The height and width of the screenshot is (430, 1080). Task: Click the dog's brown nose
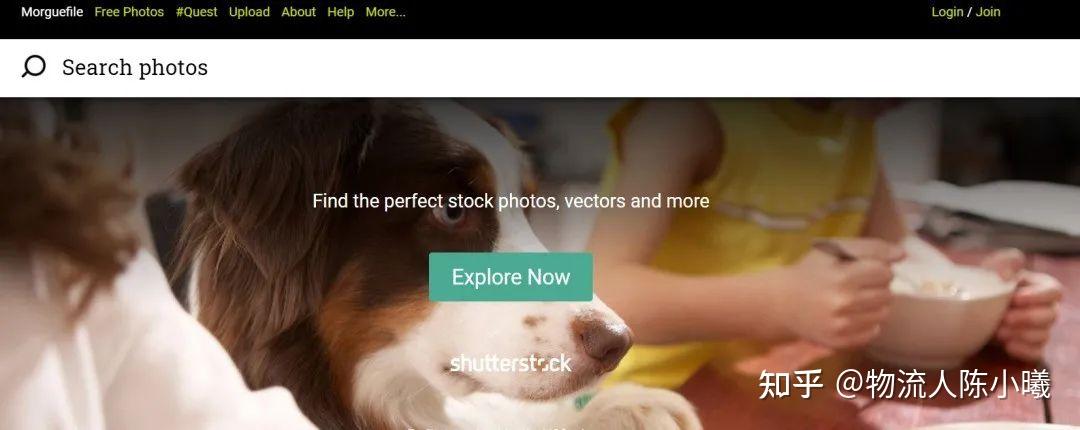604,339
